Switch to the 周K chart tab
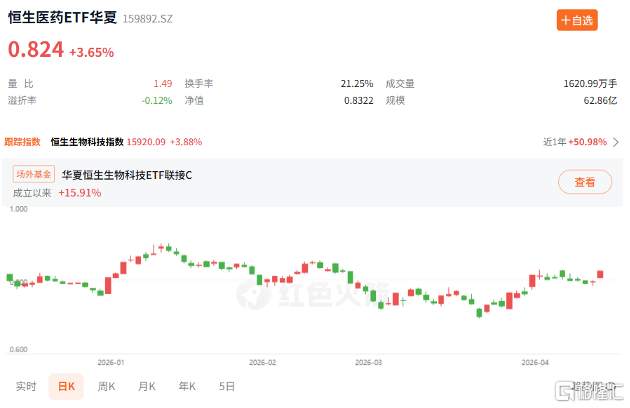Viewport: 630px width, 408px height. tap(106, 386)
